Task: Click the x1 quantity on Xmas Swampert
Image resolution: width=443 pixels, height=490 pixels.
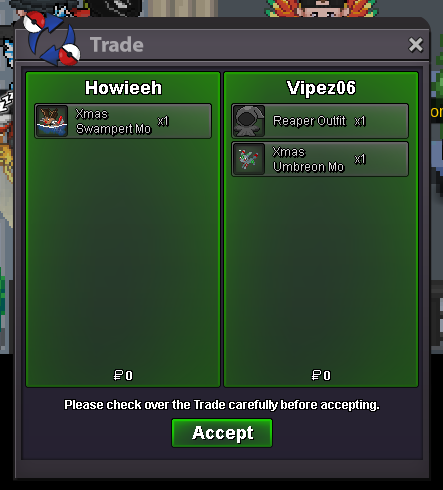Action: (163, 121)
